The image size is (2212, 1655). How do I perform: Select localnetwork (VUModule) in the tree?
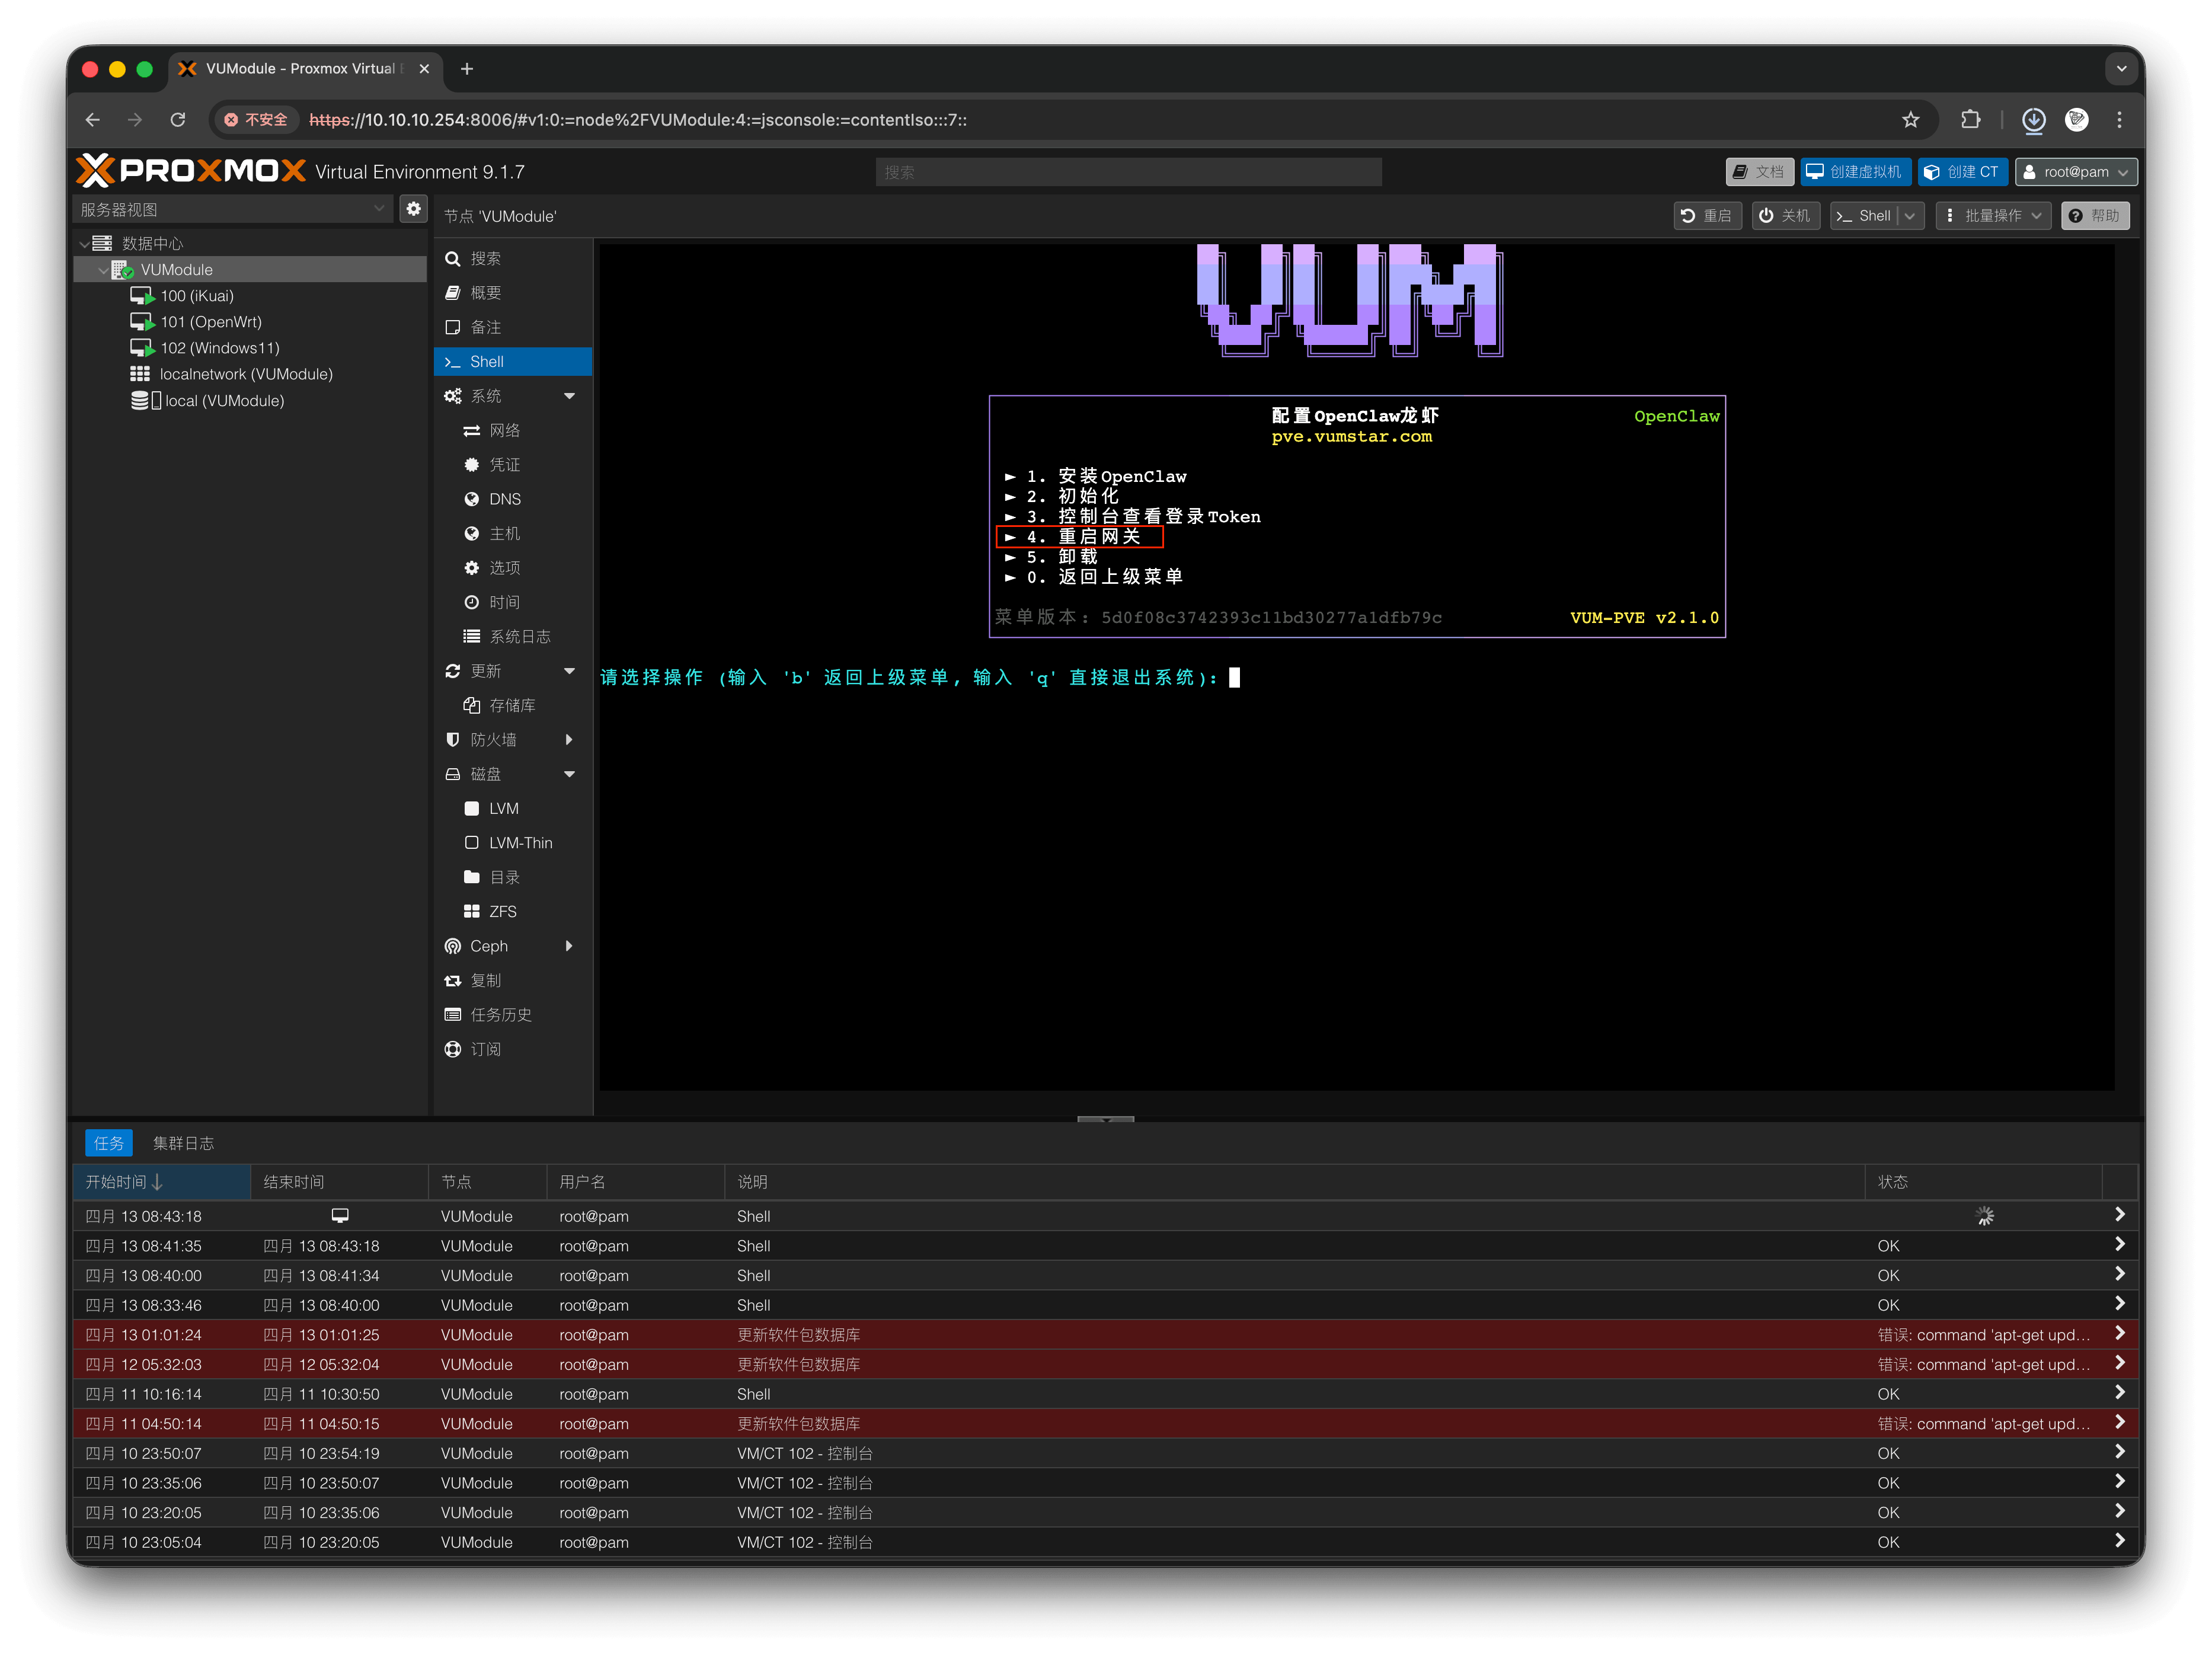[x=246, y=374]
